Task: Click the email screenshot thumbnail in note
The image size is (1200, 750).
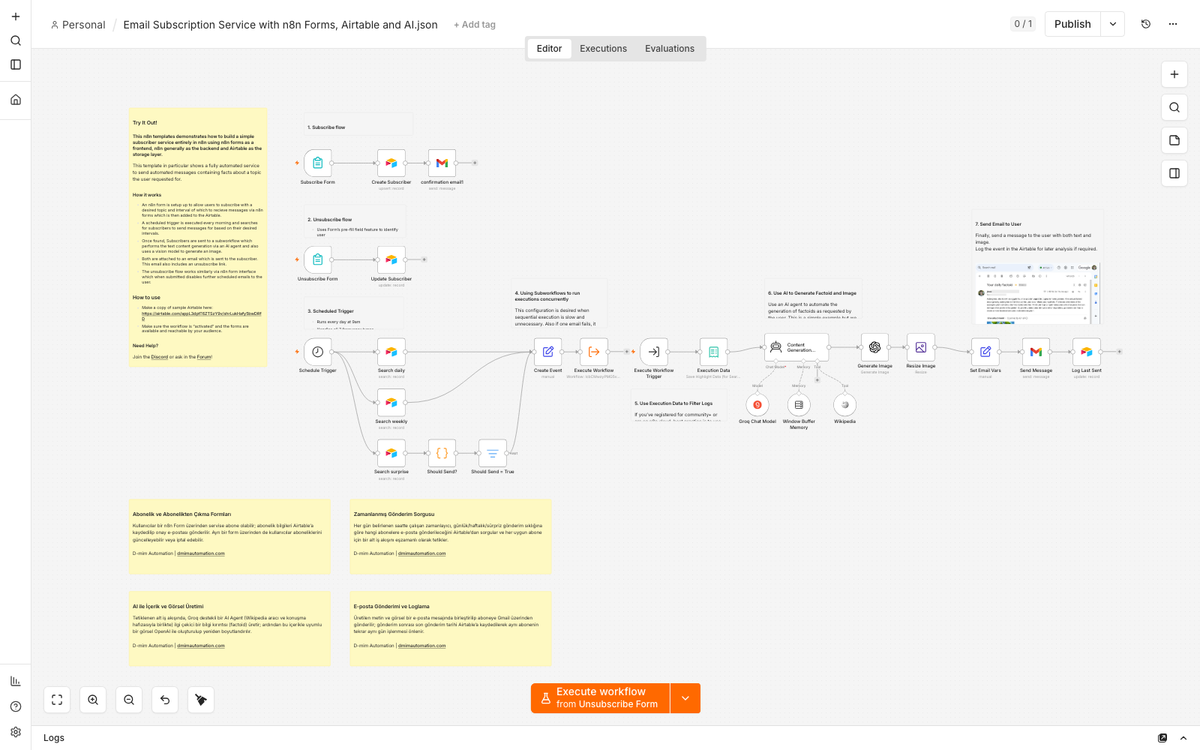Action: 1037,292
